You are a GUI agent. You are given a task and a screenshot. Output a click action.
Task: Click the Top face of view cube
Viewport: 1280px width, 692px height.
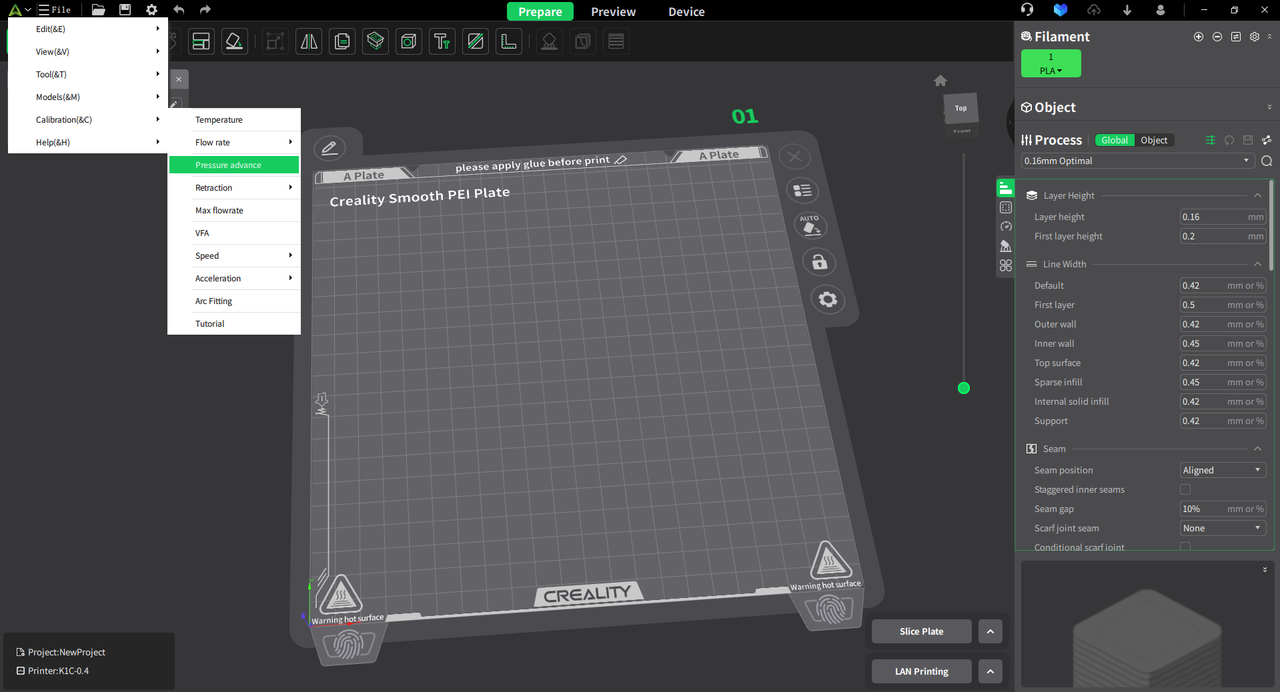(x=960, y=108)
